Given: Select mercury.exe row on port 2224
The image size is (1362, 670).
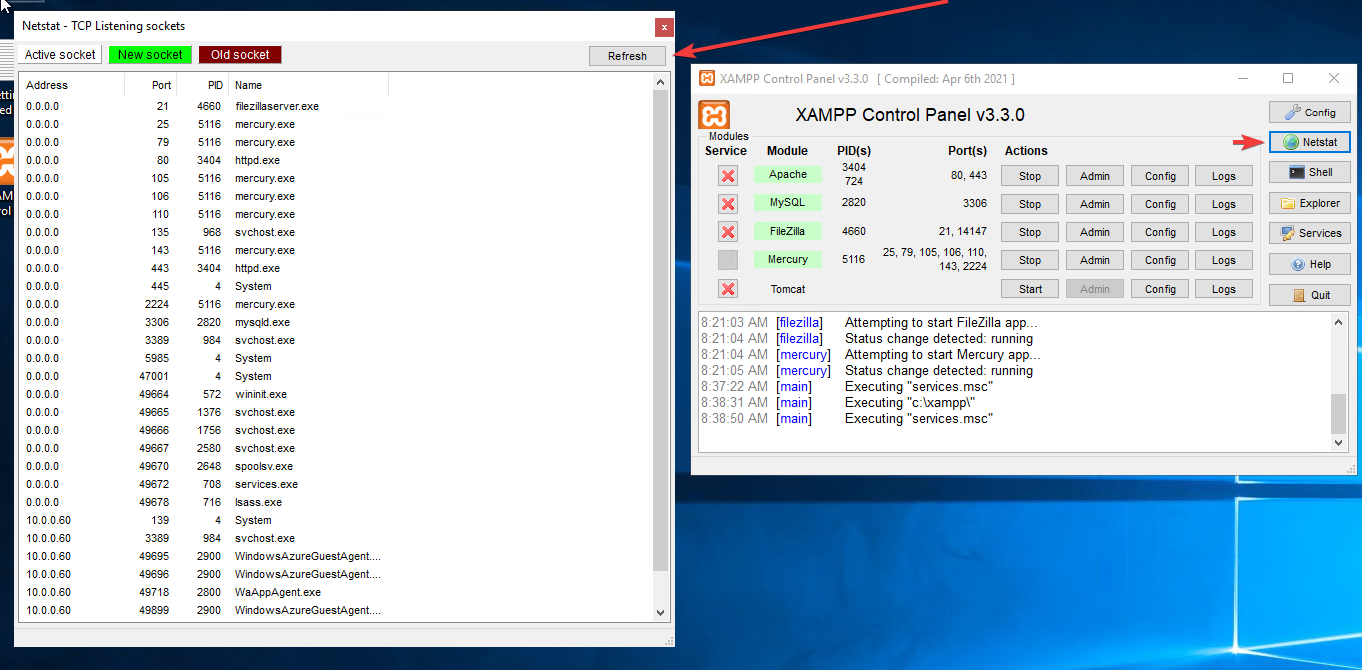Looking at the screenshot, I should [205, 304].
